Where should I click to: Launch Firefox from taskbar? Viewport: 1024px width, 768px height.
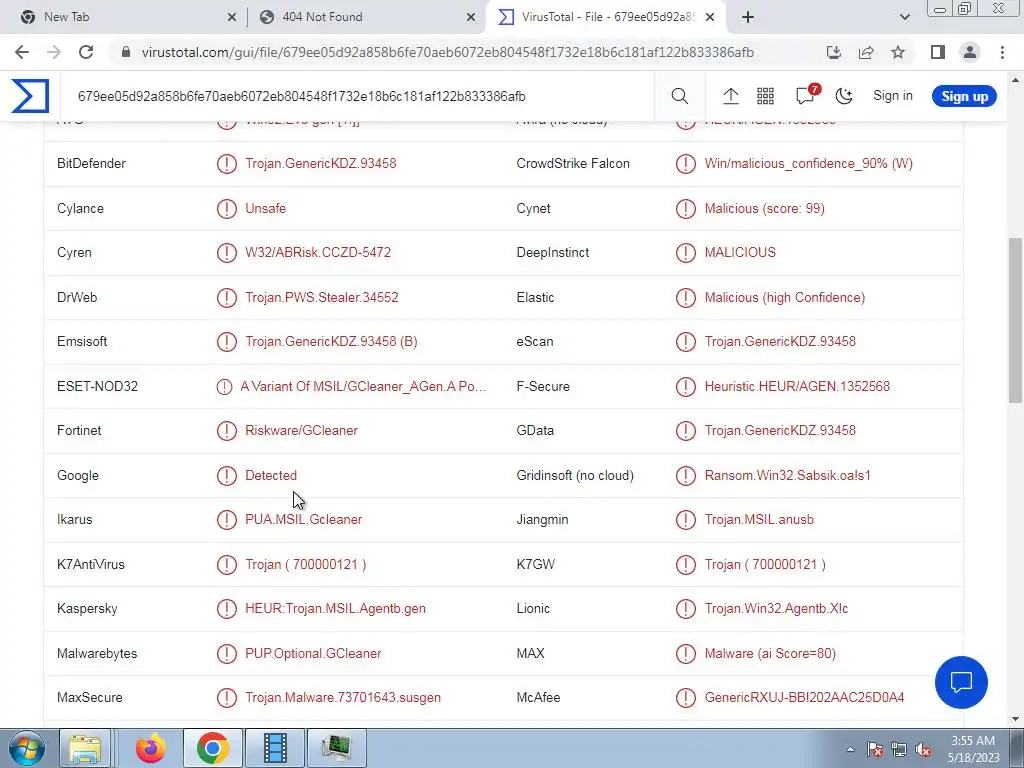151,748
